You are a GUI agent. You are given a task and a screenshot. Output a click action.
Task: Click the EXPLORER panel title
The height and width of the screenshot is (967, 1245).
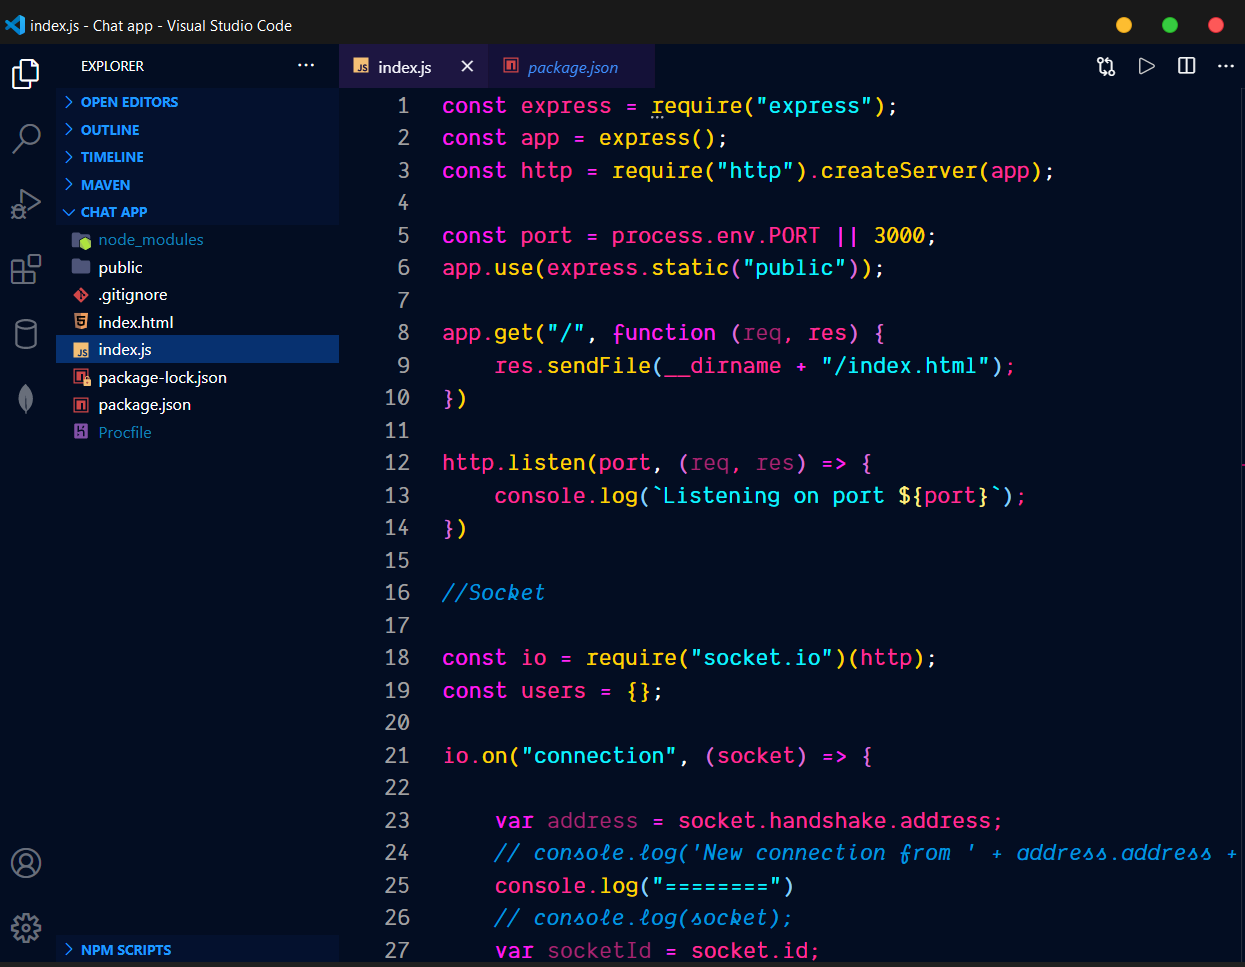click(112, 66)
